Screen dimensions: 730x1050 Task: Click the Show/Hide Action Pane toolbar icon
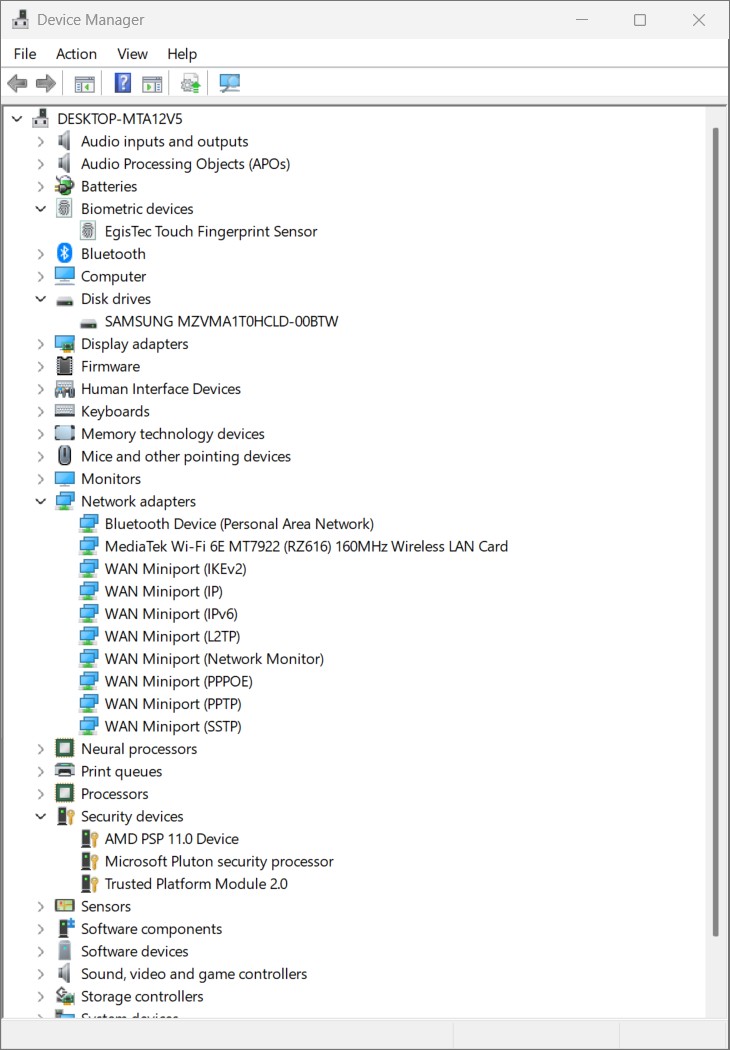coord(152,83)
